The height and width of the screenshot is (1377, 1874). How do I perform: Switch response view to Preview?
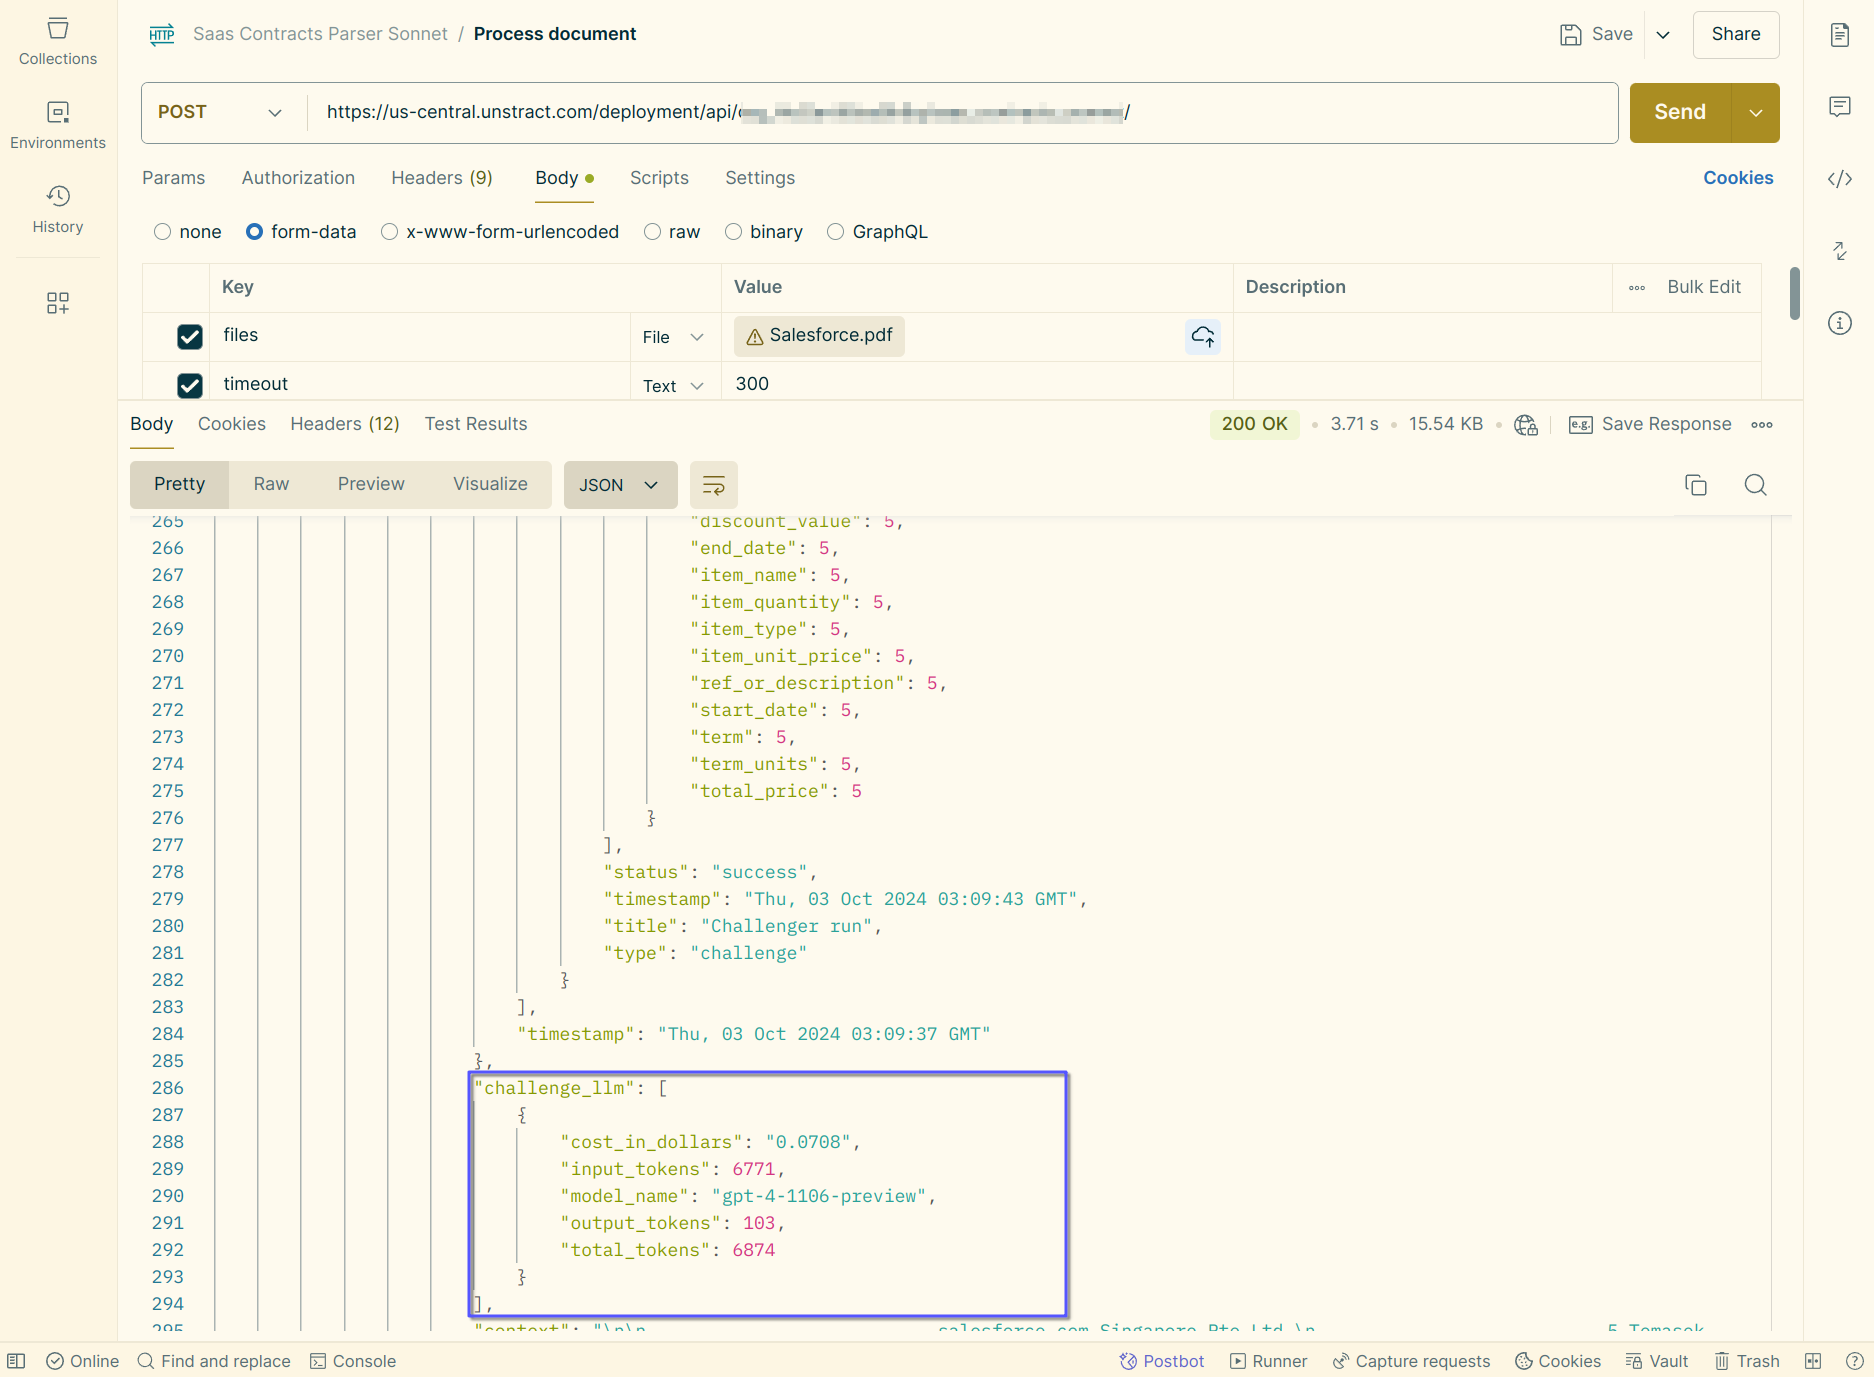(x=371, y=485)
